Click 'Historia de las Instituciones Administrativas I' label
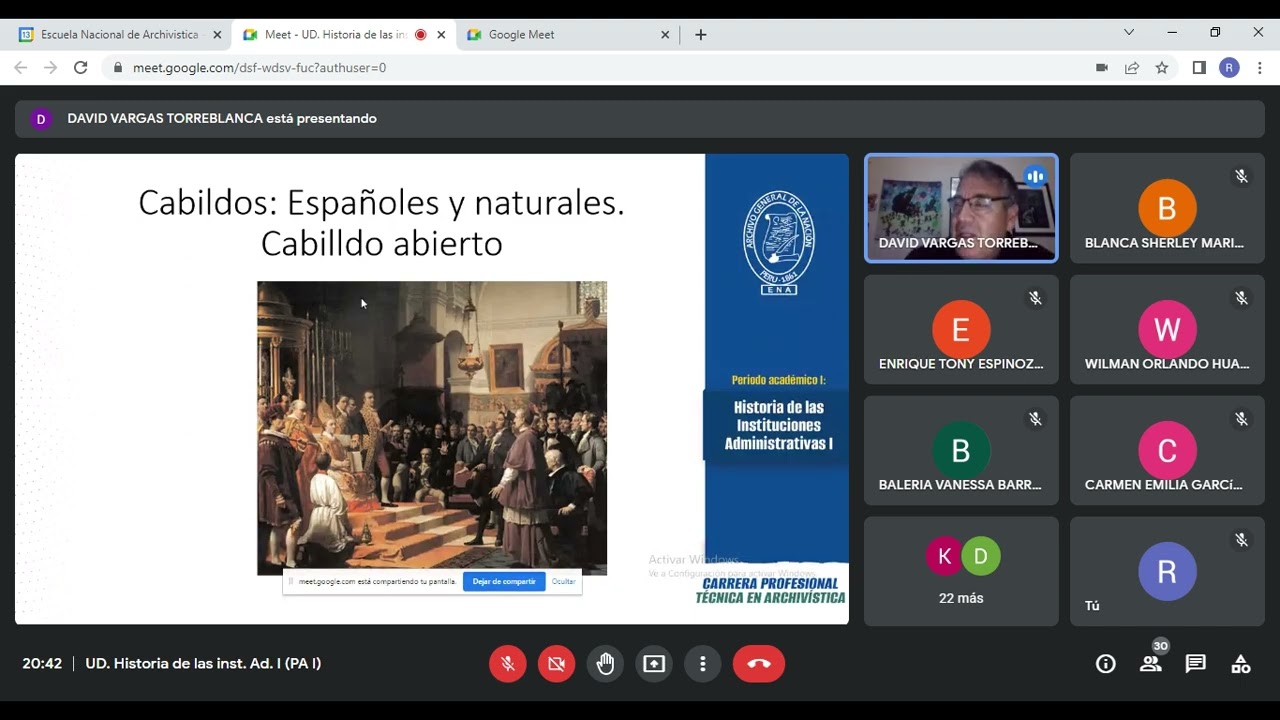 pyautogui.click(x=779, y=425)
